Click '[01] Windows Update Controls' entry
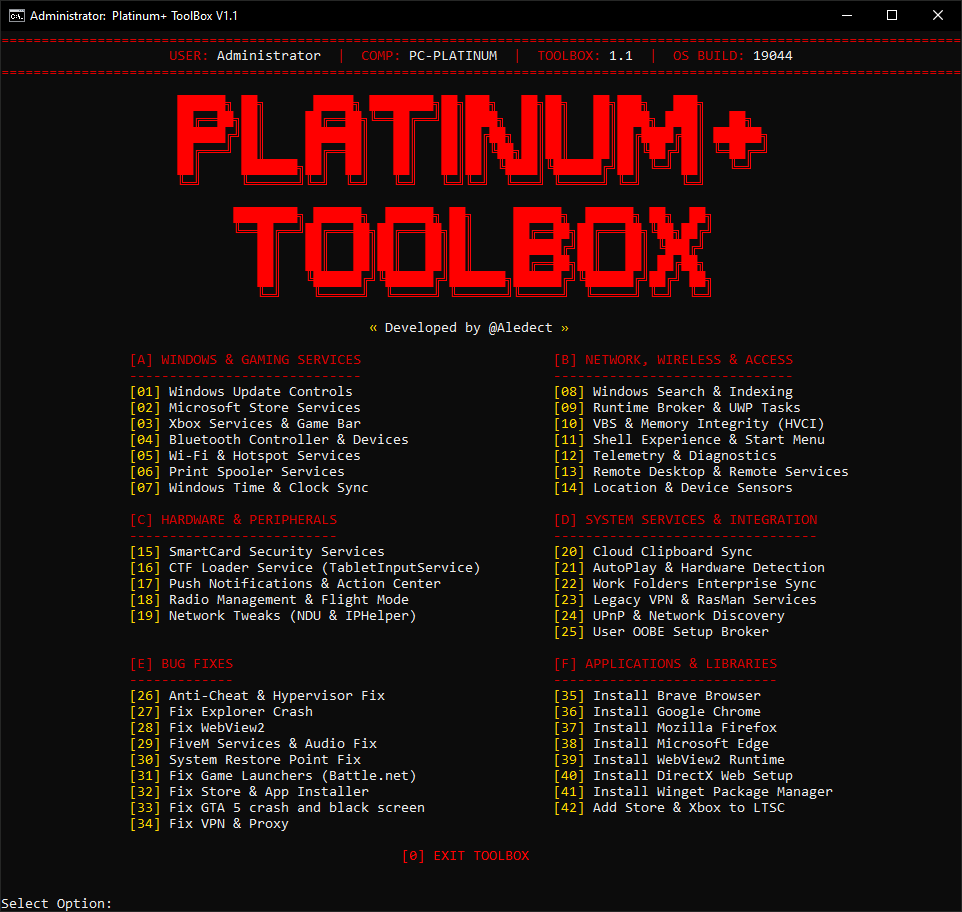962x912 pixels. [x=241, y=391]
